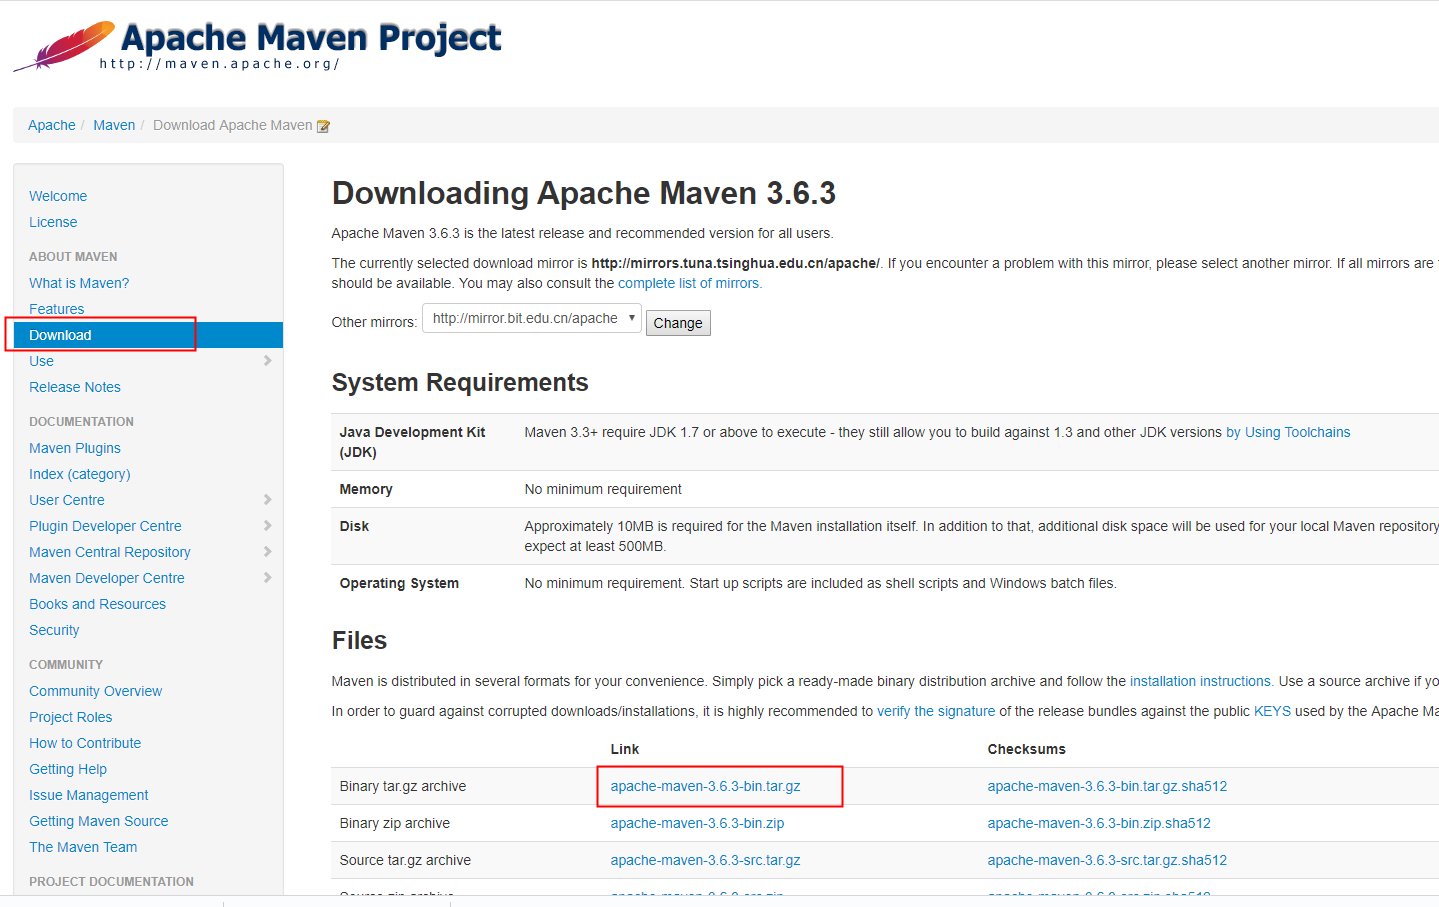Image resolution: width=1439 pixels, height=907 pixels.
Task: Click the Source tar.gz archive cell
Action: [405, 860]
